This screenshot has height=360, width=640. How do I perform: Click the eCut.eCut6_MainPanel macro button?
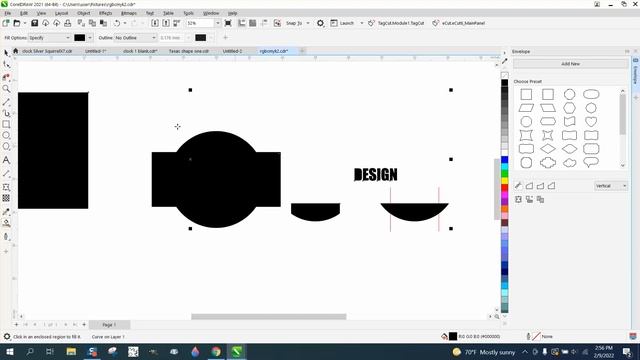pyautogui.click(x=459, y=23)
